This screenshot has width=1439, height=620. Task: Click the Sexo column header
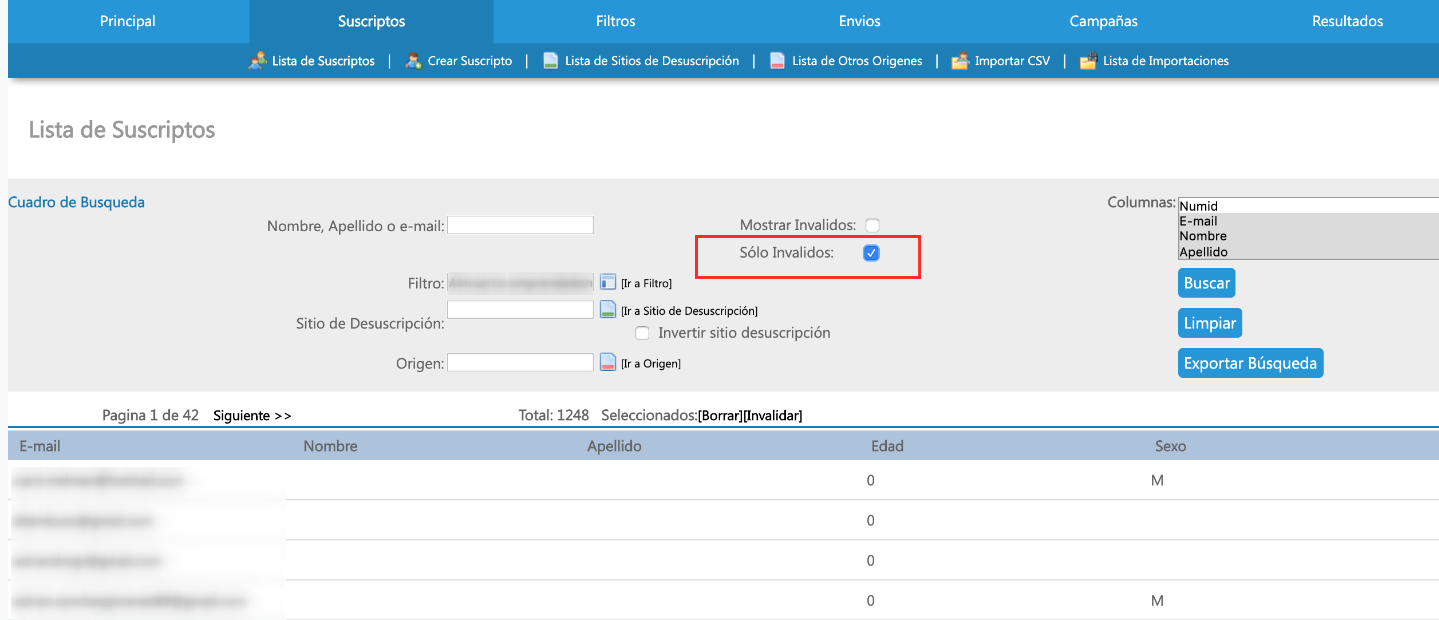click(1170, 446)
